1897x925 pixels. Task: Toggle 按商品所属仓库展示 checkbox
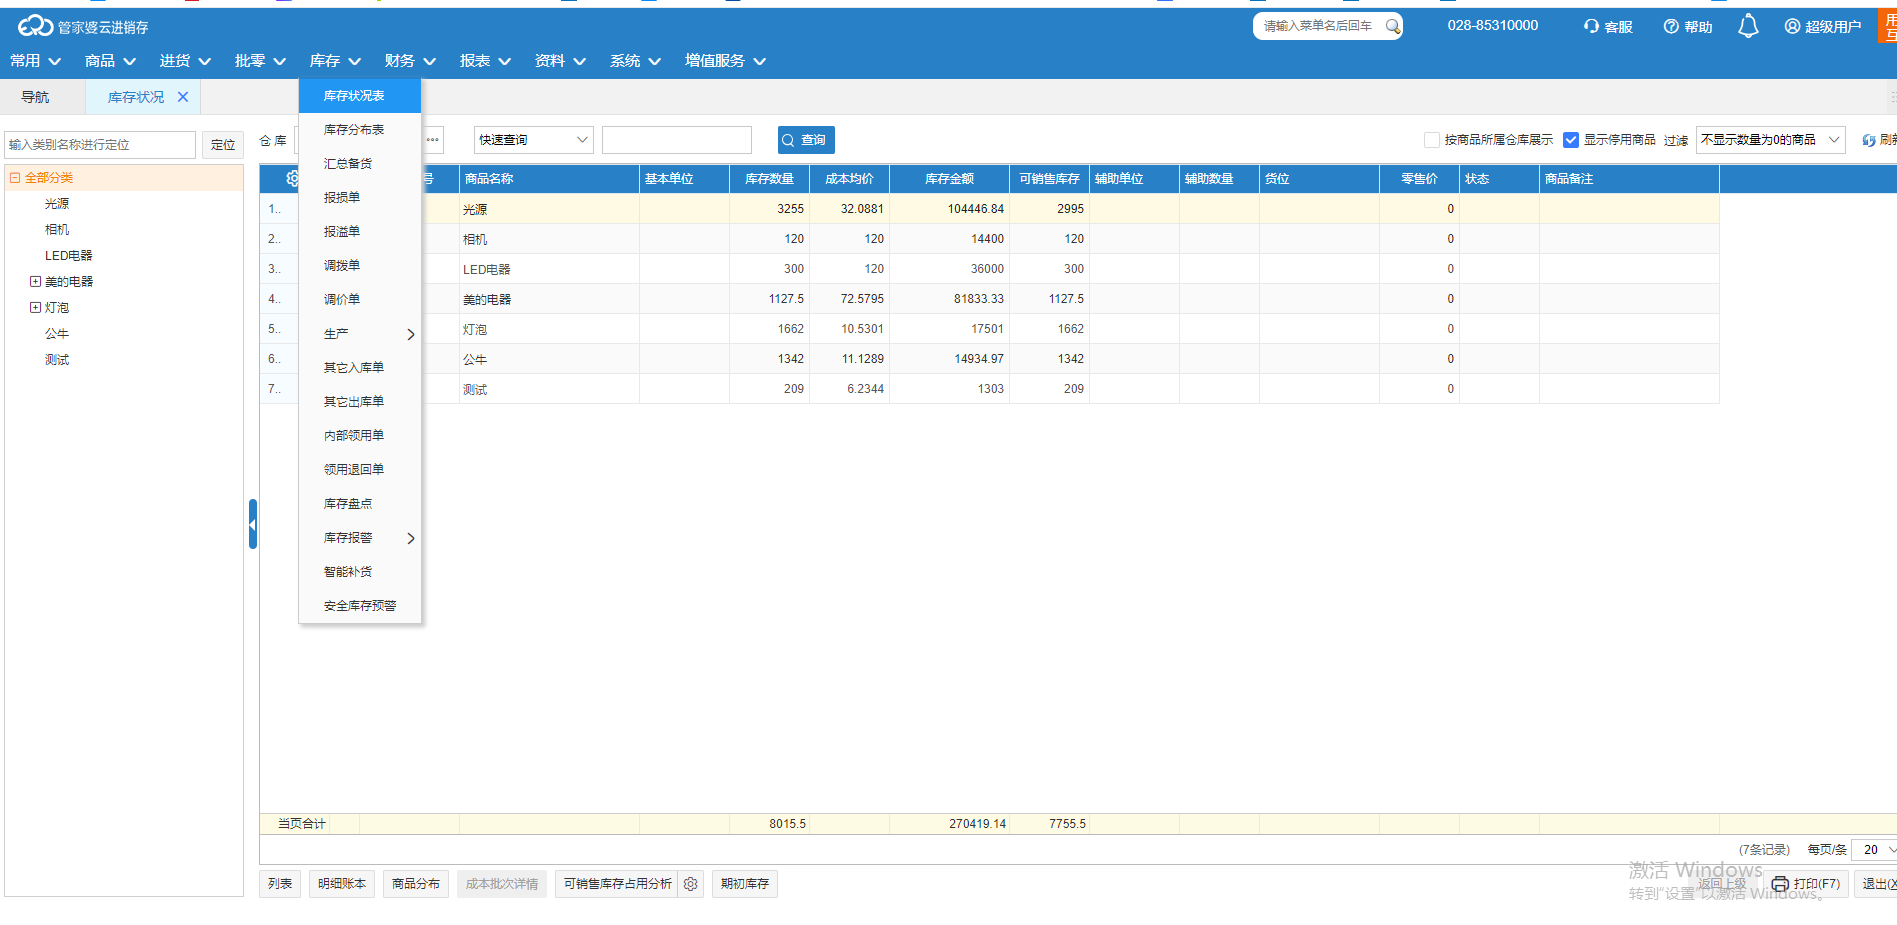coord(1432,140)
